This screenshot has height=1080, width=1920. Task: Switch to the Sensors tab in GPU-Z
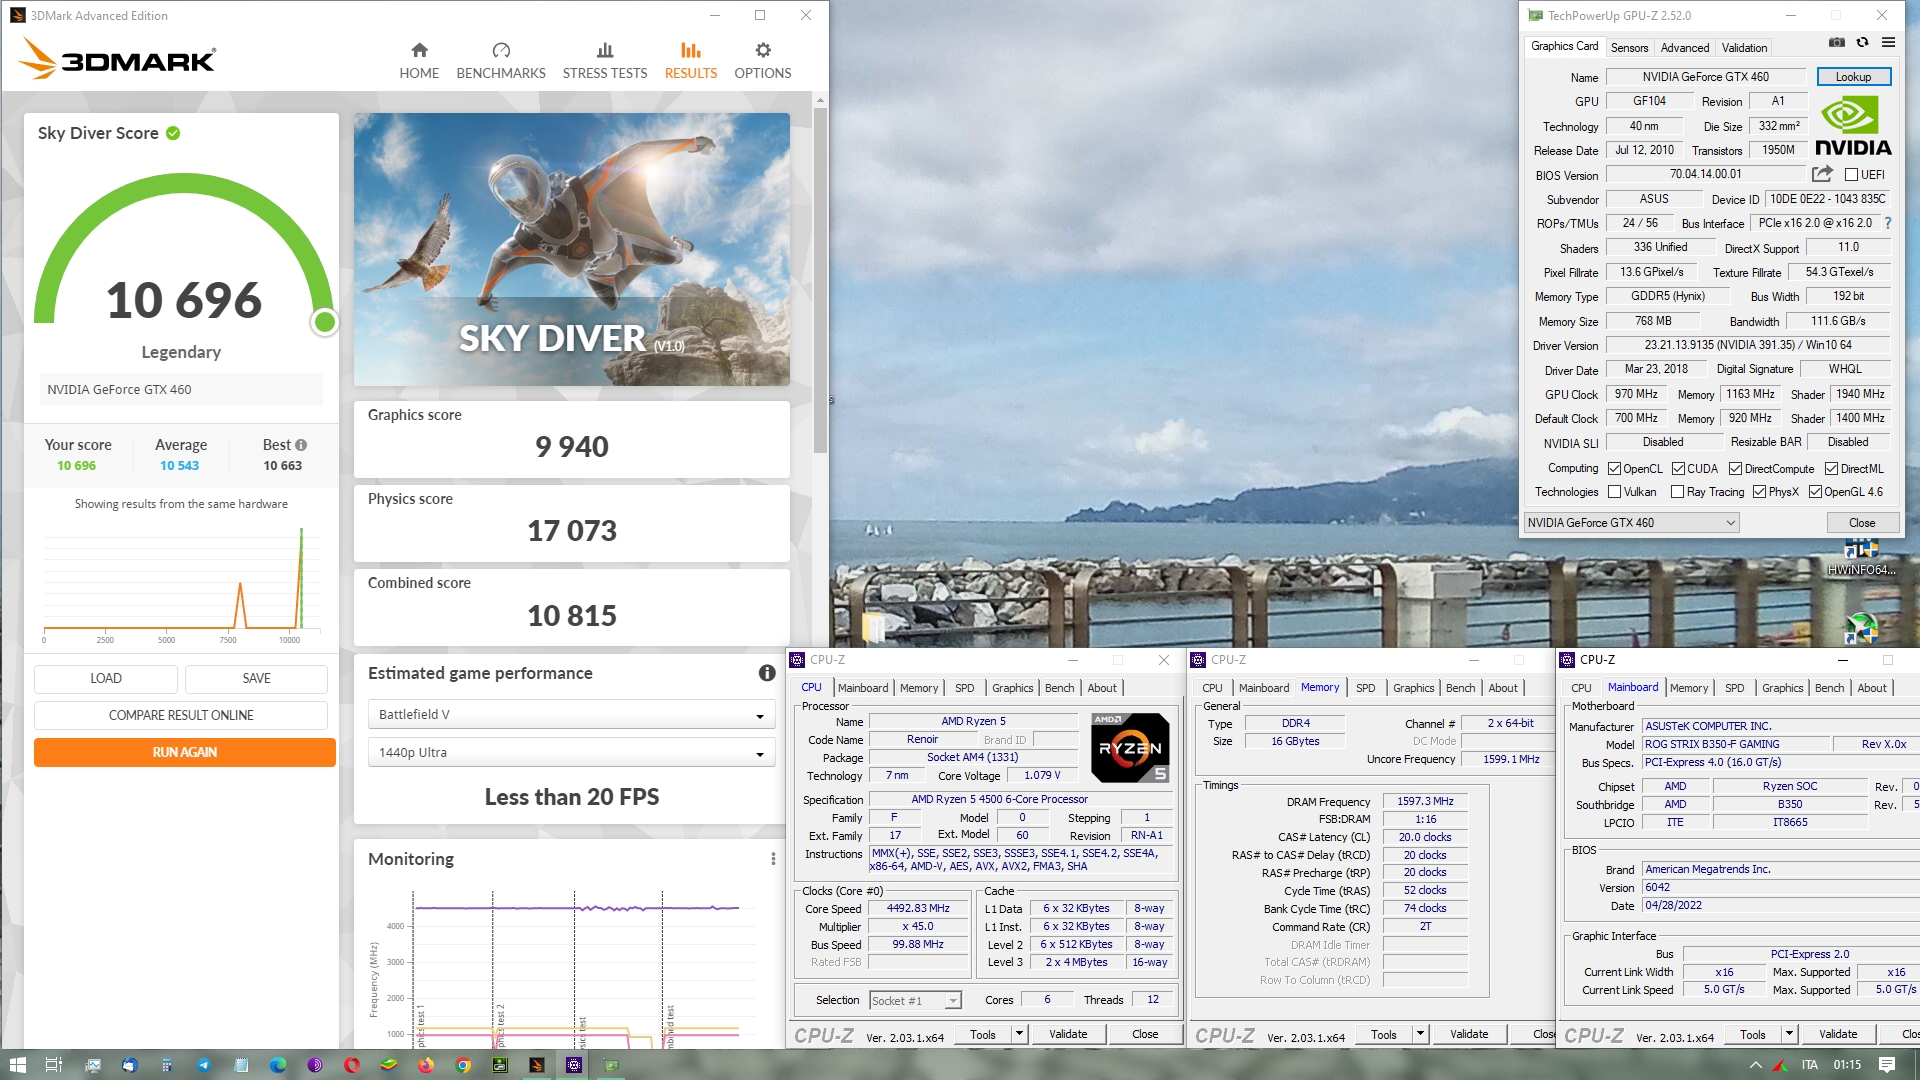(1629, 47)
